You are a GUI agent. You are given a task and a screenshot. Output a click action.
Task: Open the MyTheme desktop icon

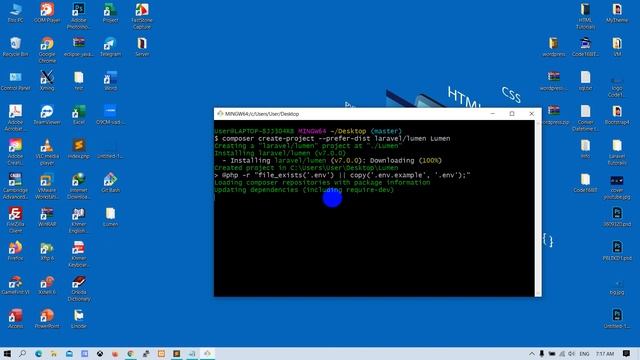[x=617, y=13]
